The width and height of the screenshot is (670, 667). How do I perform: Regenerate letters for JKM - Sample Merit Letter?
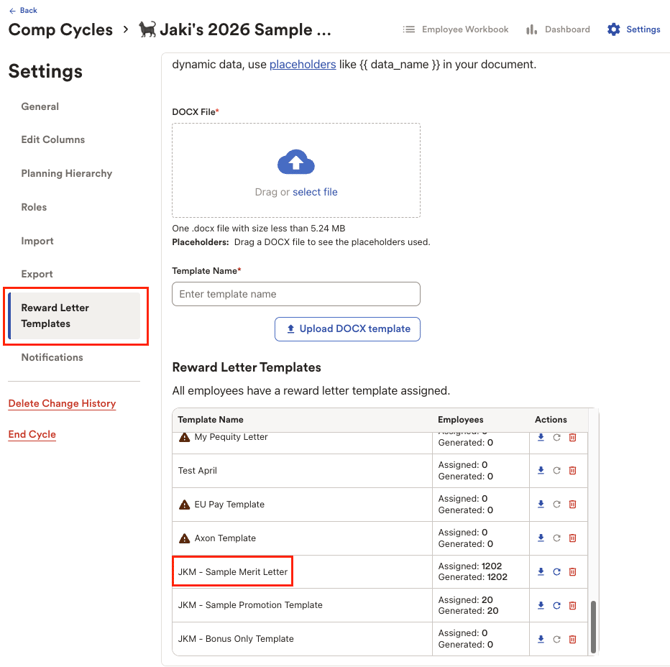pos(556,571)
